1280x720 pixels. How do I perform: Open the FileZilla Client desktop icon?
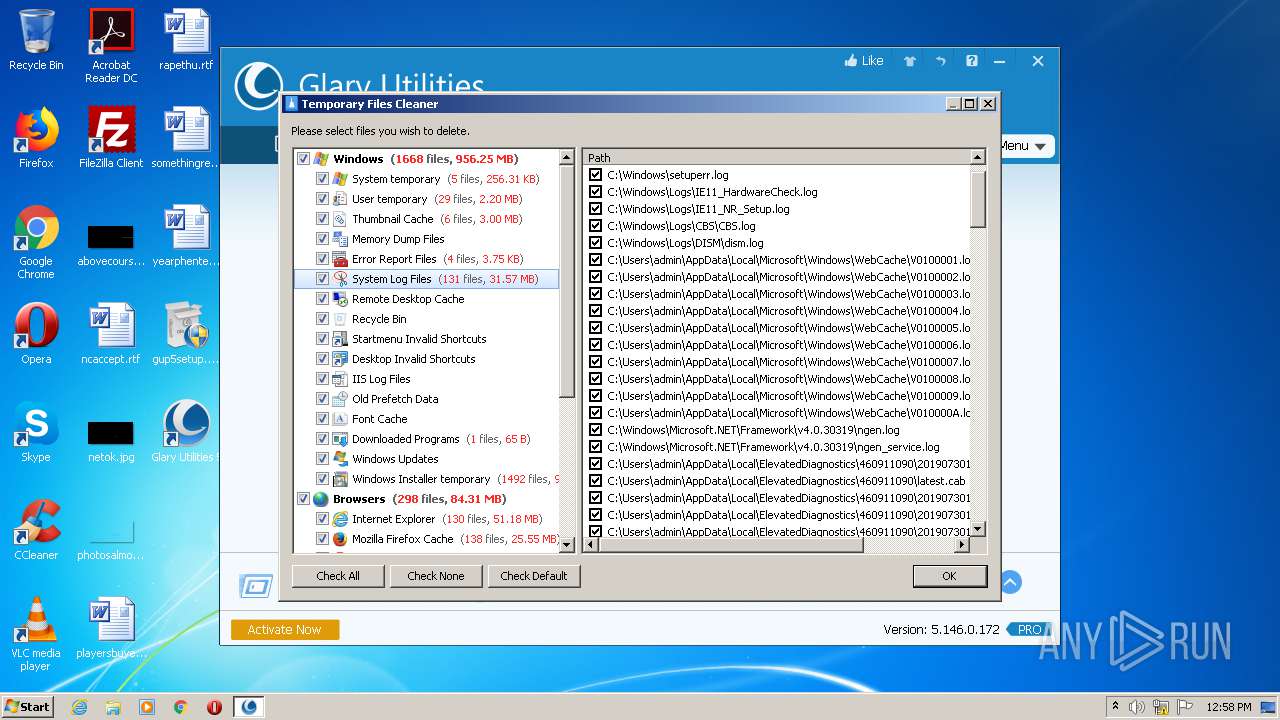(x=111, y=138)
